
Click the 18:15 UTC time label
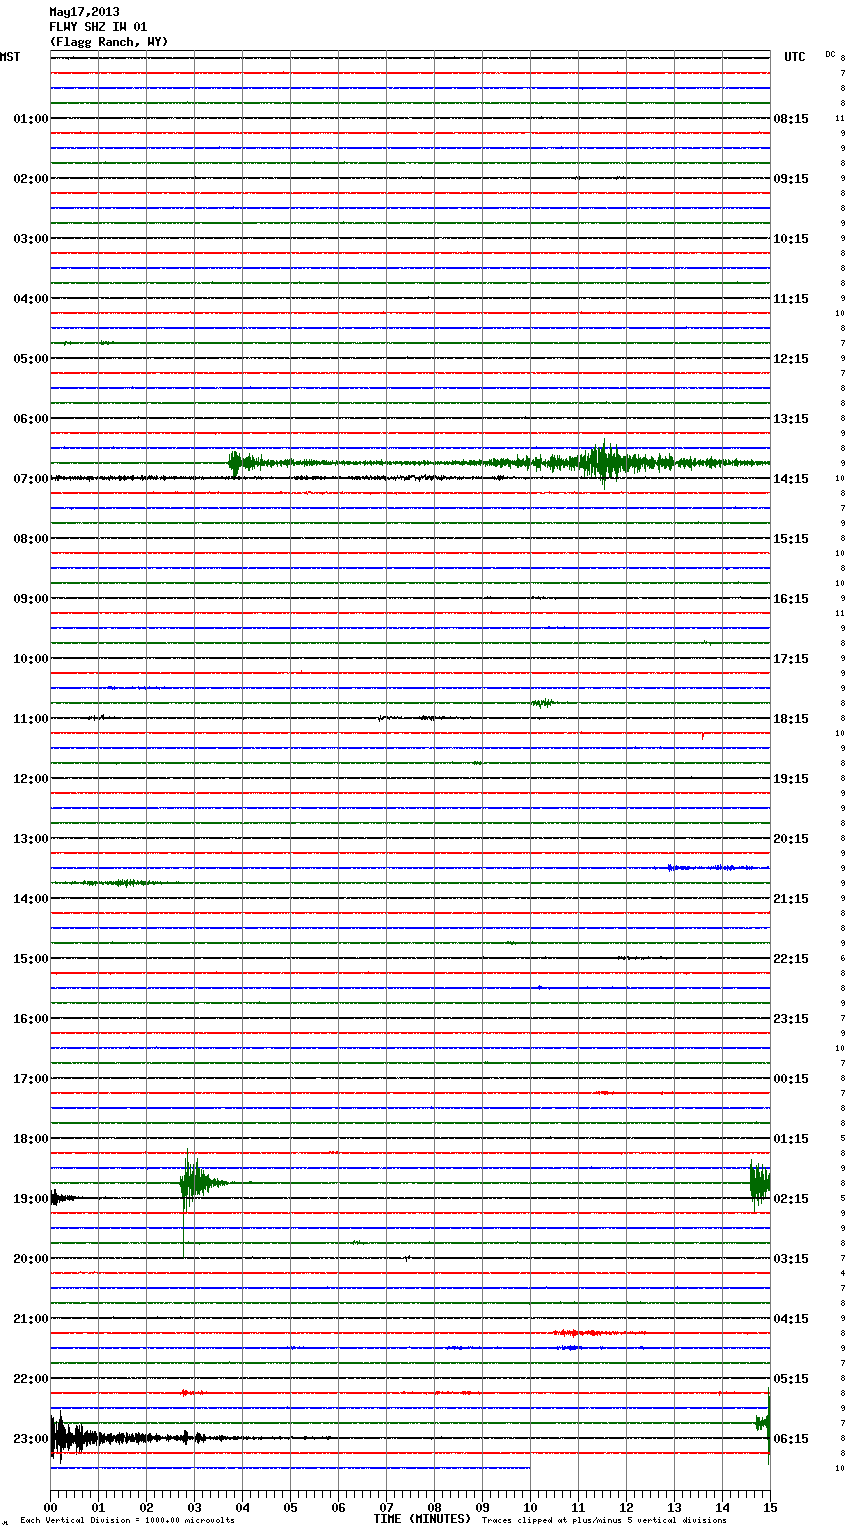[791, 719]
